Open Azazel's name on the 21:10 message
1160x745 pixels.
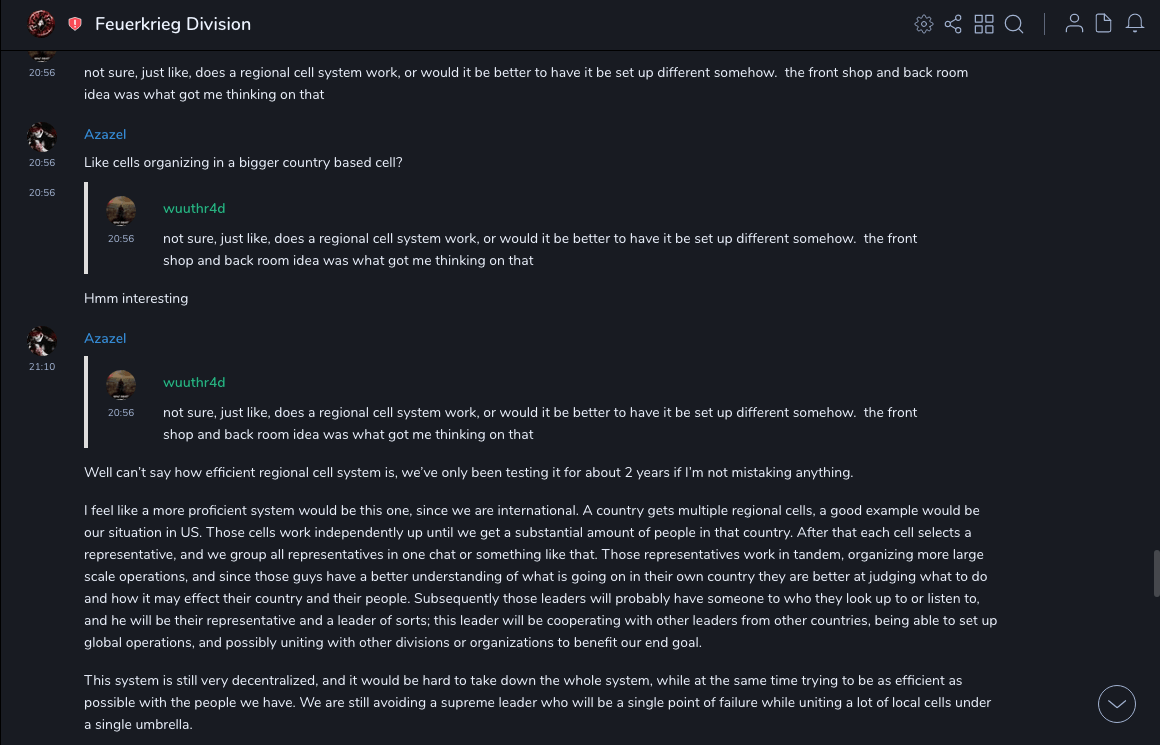(x=105, y=339)
